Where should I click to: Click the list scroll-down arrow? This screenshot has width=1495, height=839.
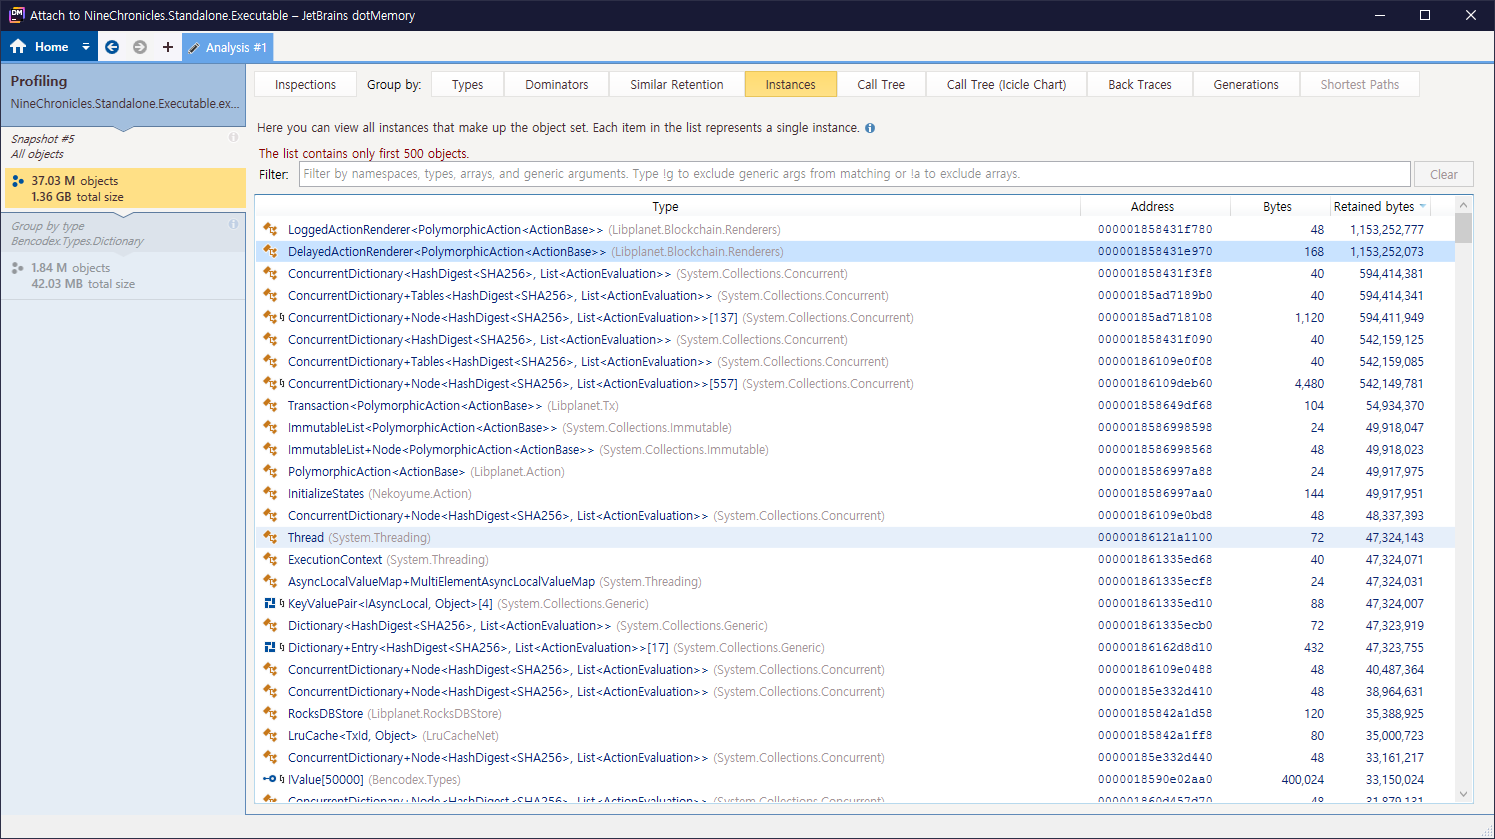tap(1463, 794)
